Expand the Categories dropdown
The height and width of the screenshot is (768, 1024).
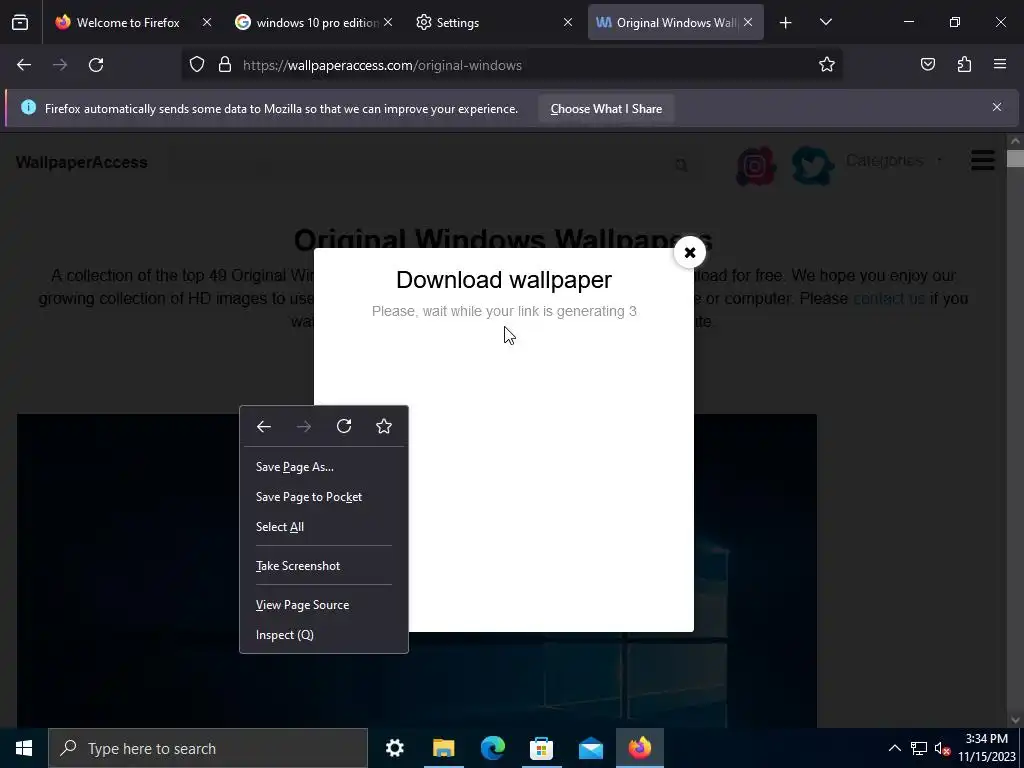(x=895, y=161)
